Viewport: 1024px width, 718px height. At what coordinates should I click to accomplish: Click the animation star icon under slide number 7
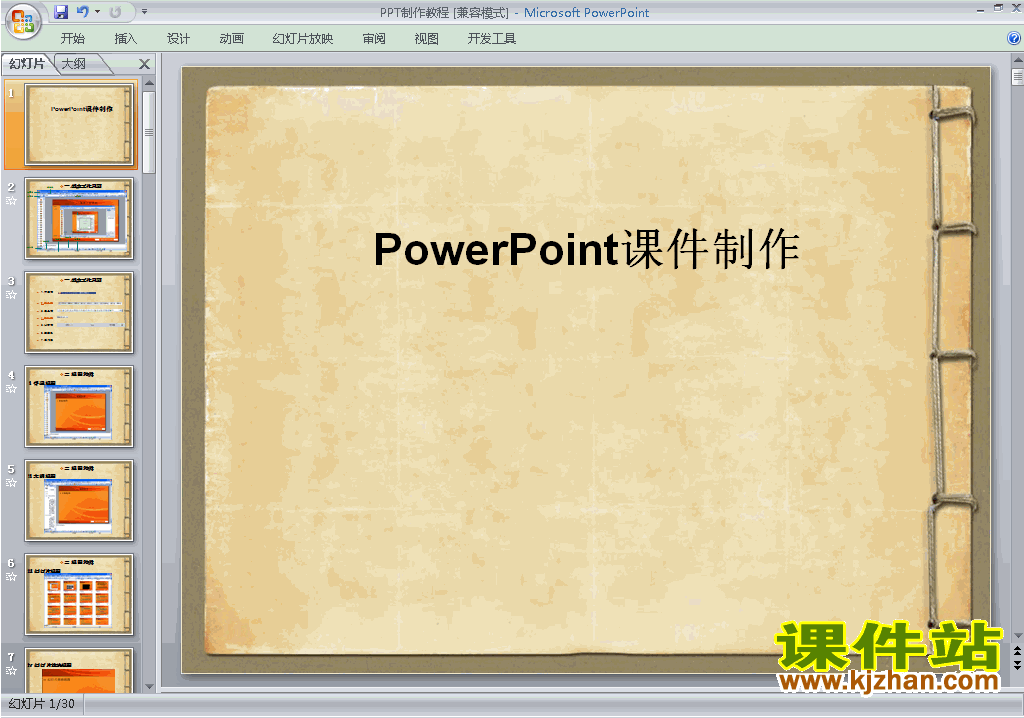click(x=11, y=671)
